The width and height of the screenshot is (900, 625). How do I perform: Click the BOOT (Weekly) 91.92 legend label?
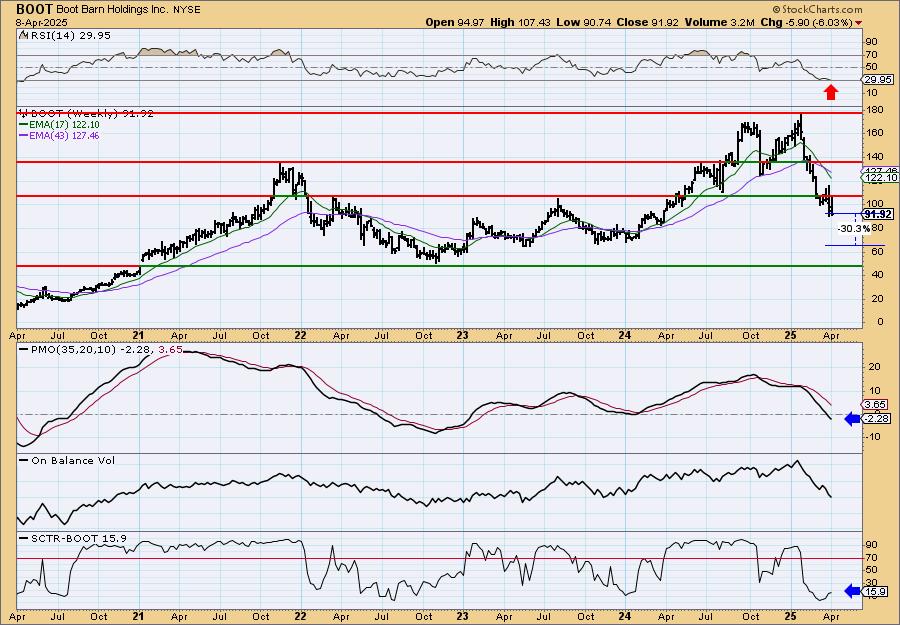[91, 114]
